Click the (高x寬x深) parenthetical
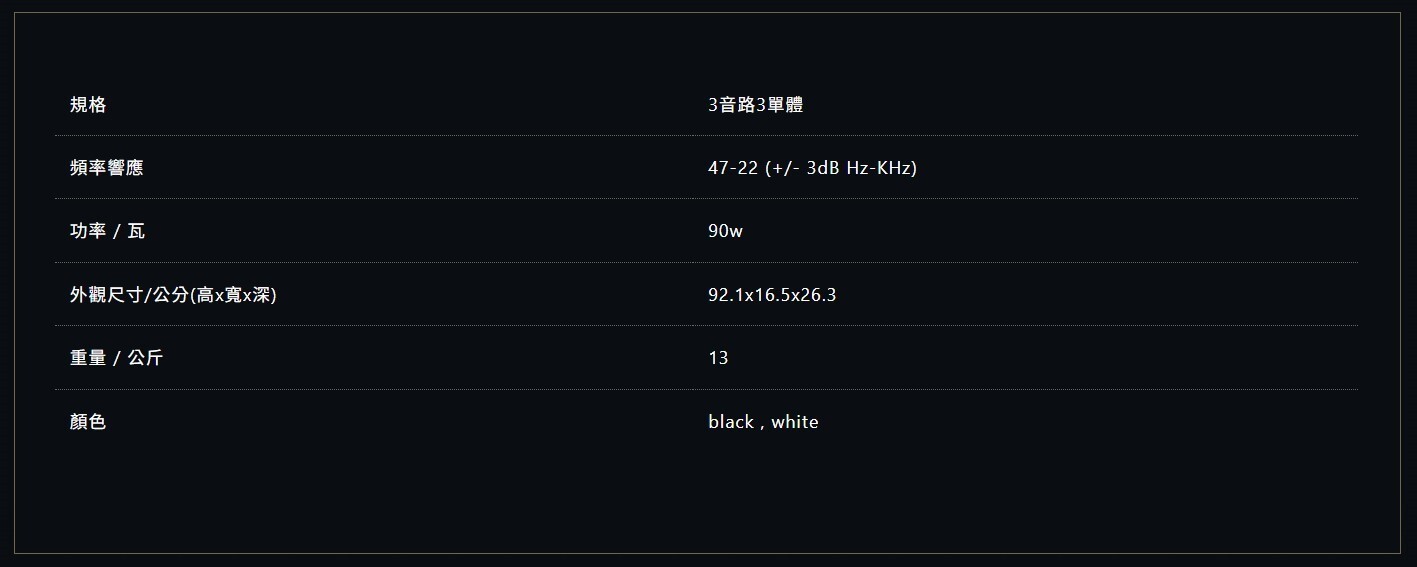Image resolution: width=1417 pixels, height=567 pixels. (x=233, y=295)
